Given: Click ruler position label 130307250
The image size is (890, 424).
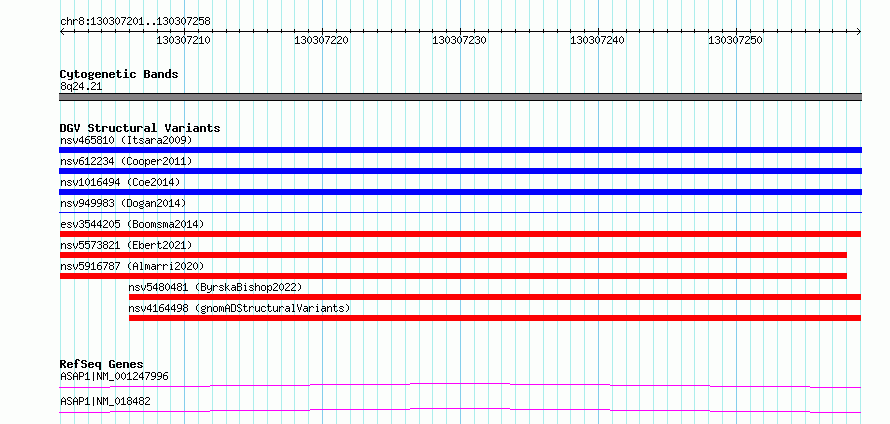Looking at the screenshot, I should pos(735,40).
